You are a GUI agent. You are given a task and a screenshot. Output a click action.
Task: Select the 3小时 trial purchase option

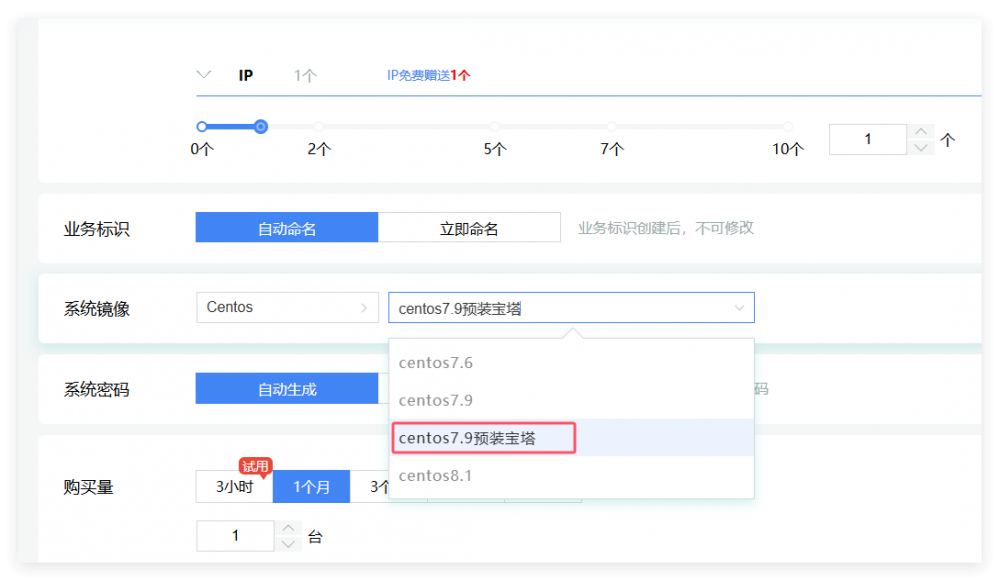[234, 487]
